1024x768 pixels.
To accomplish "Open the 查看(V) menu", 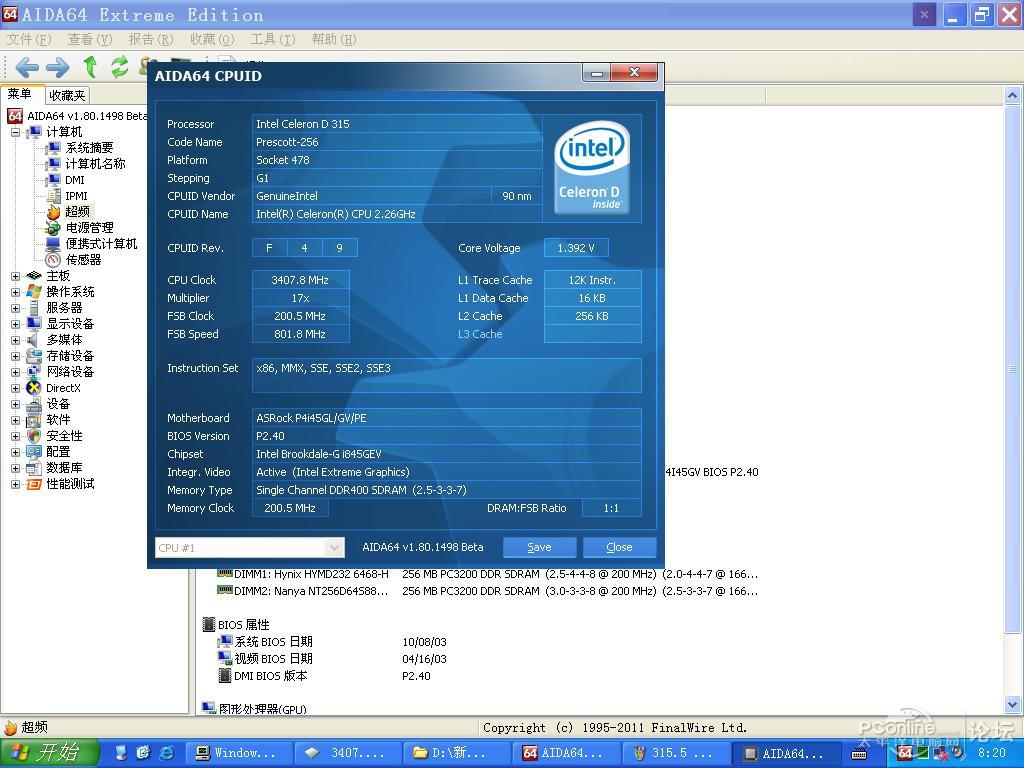I will point(90,40).
